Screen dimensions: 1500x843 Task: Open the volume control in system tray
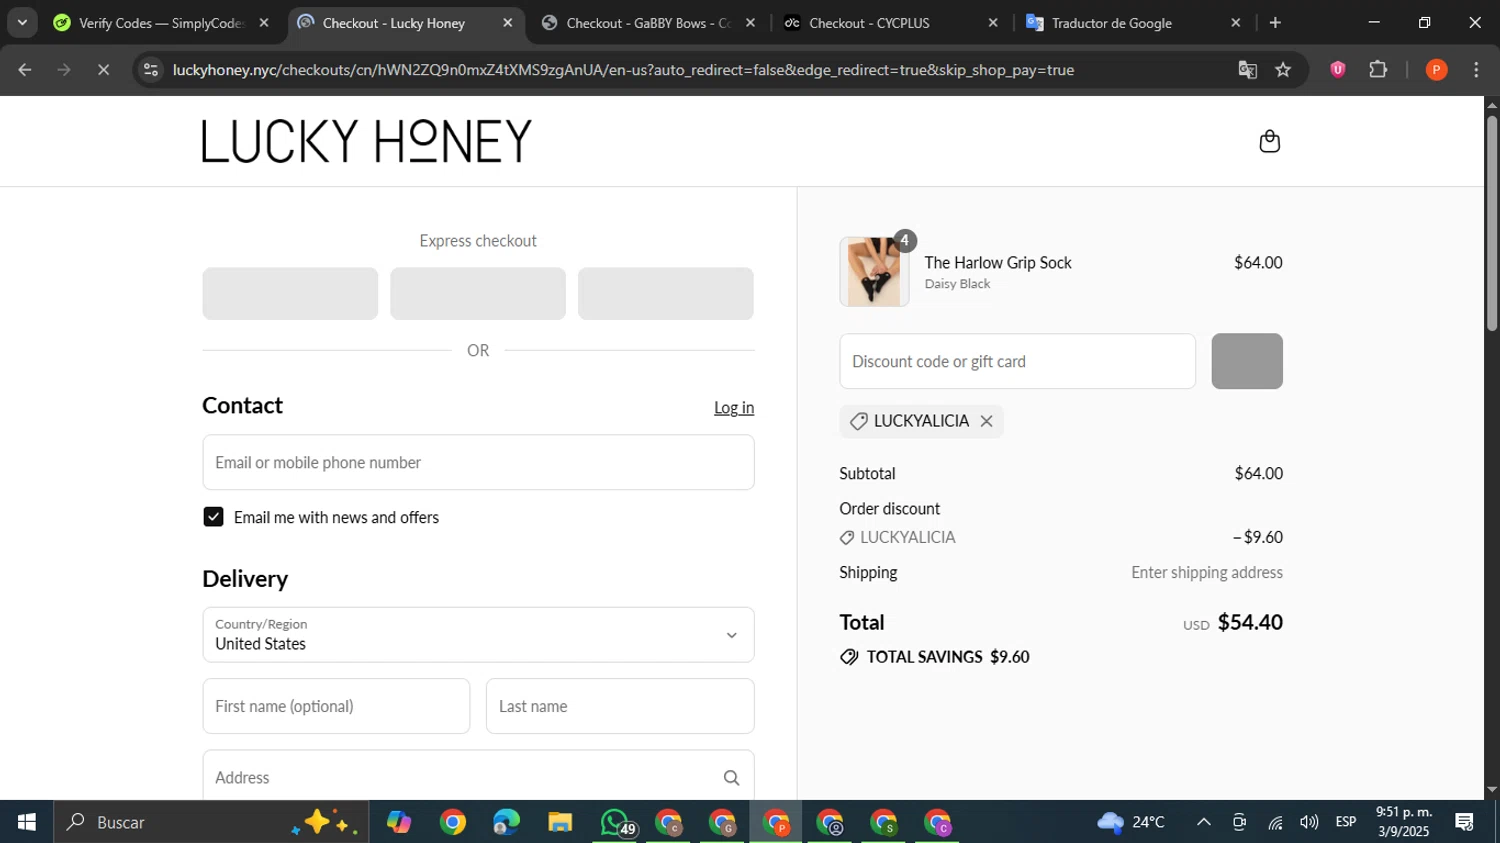click(x=1309, y=822)
